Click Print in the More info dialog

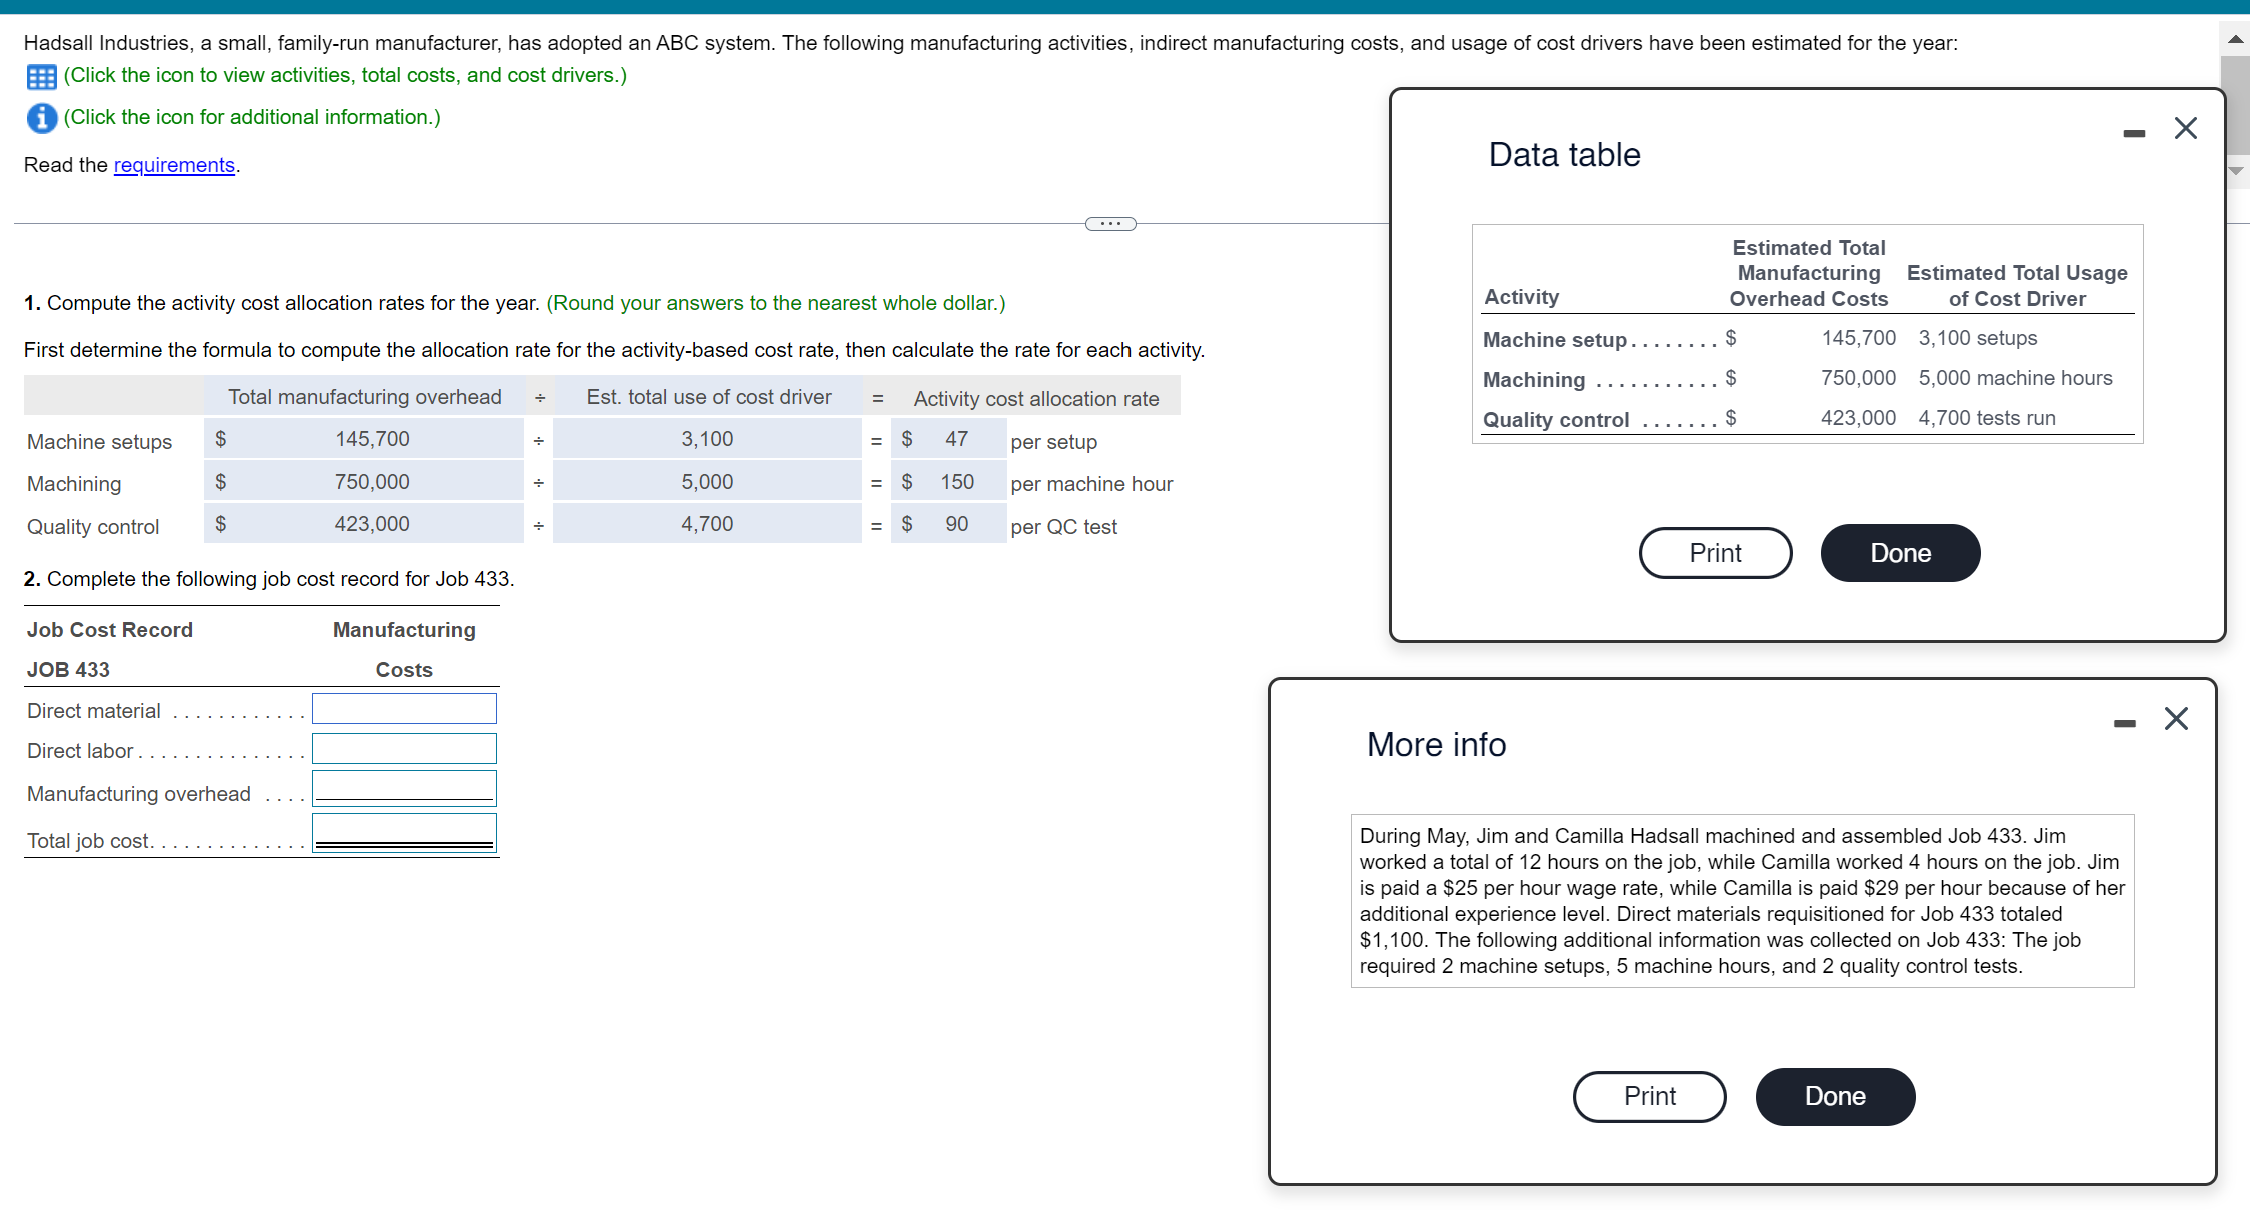coord(1649,1096)
